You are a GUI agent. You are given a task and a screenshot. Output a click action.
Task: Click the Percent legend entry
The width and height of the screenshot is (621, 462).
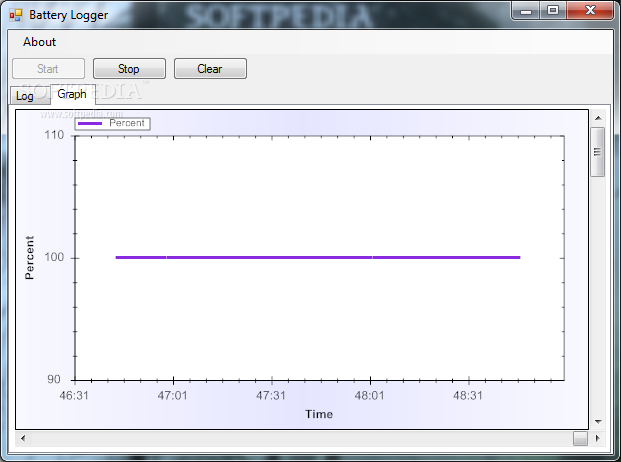(x=112, y=124)
